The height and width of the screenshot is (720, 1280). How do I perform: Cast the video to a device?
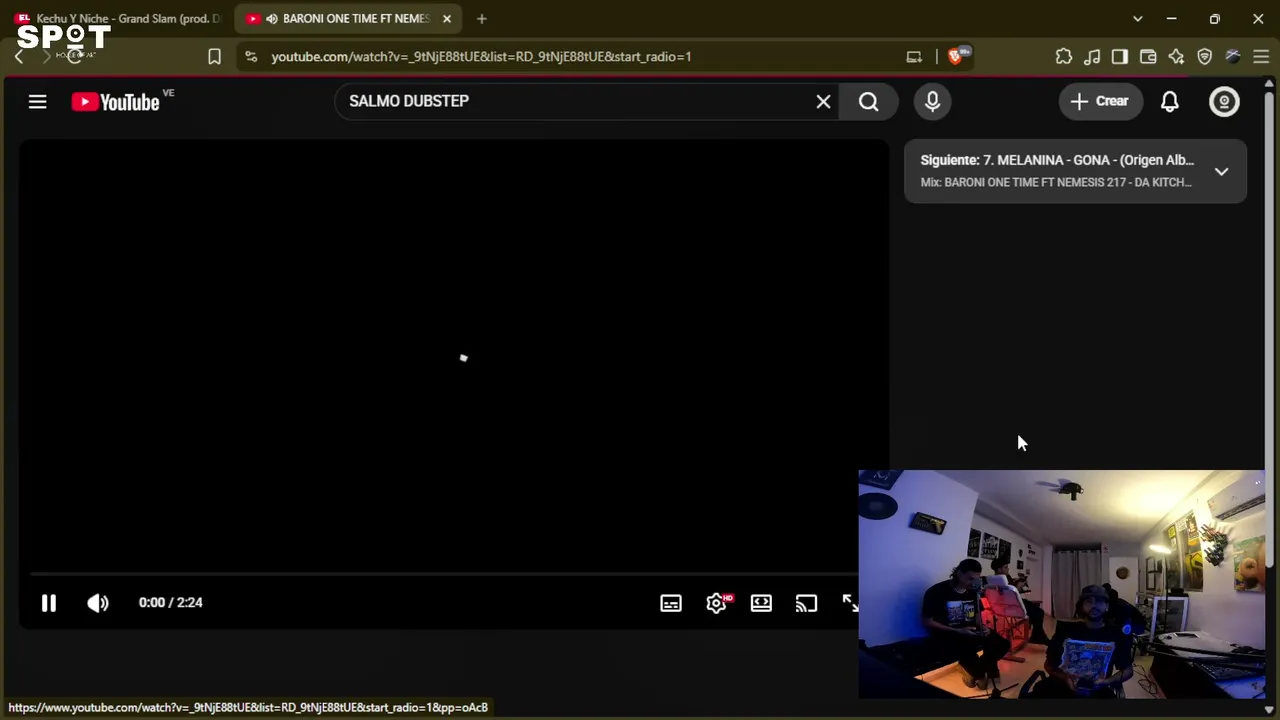806,603
